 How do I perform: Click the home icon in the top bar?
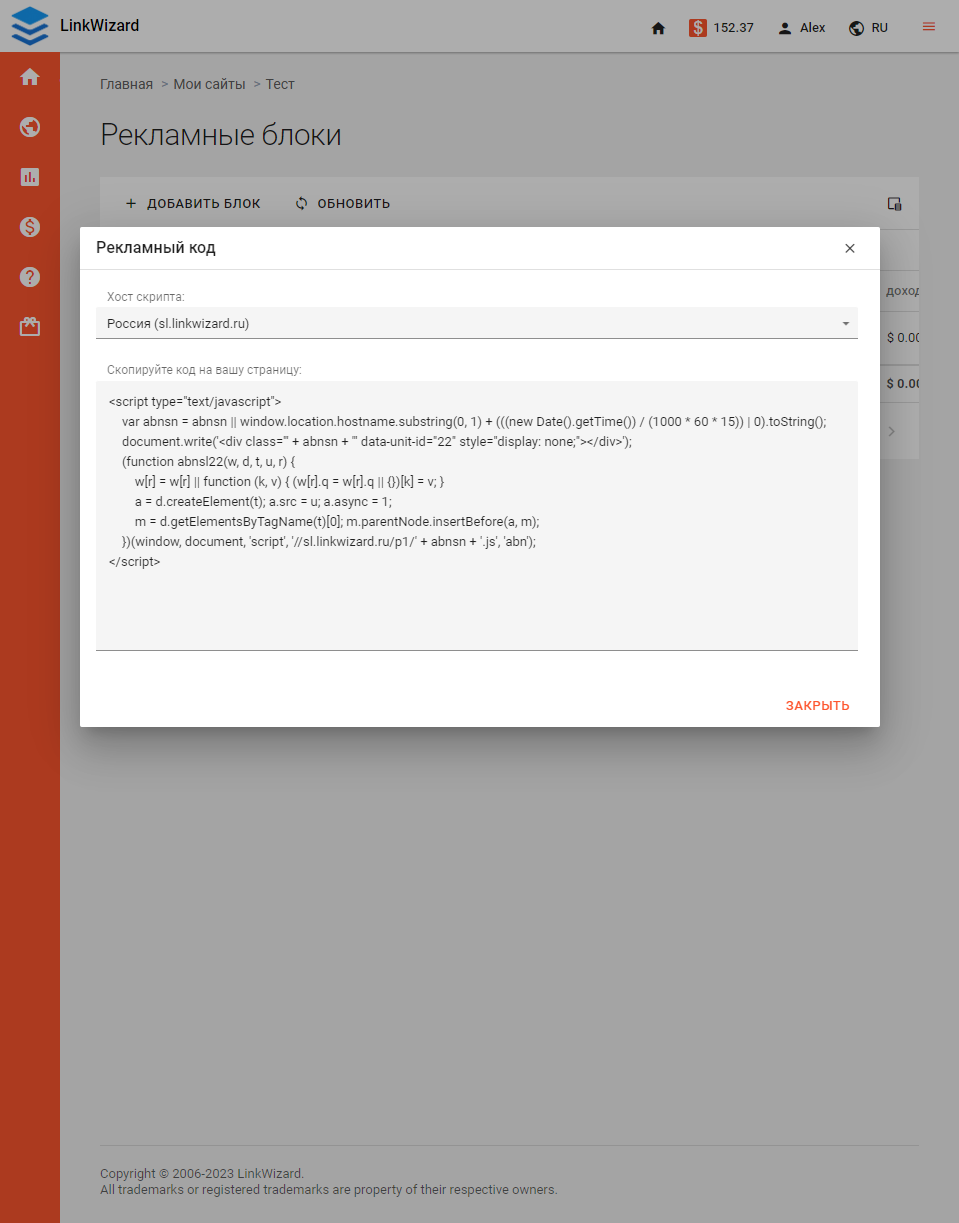[658, 28]
